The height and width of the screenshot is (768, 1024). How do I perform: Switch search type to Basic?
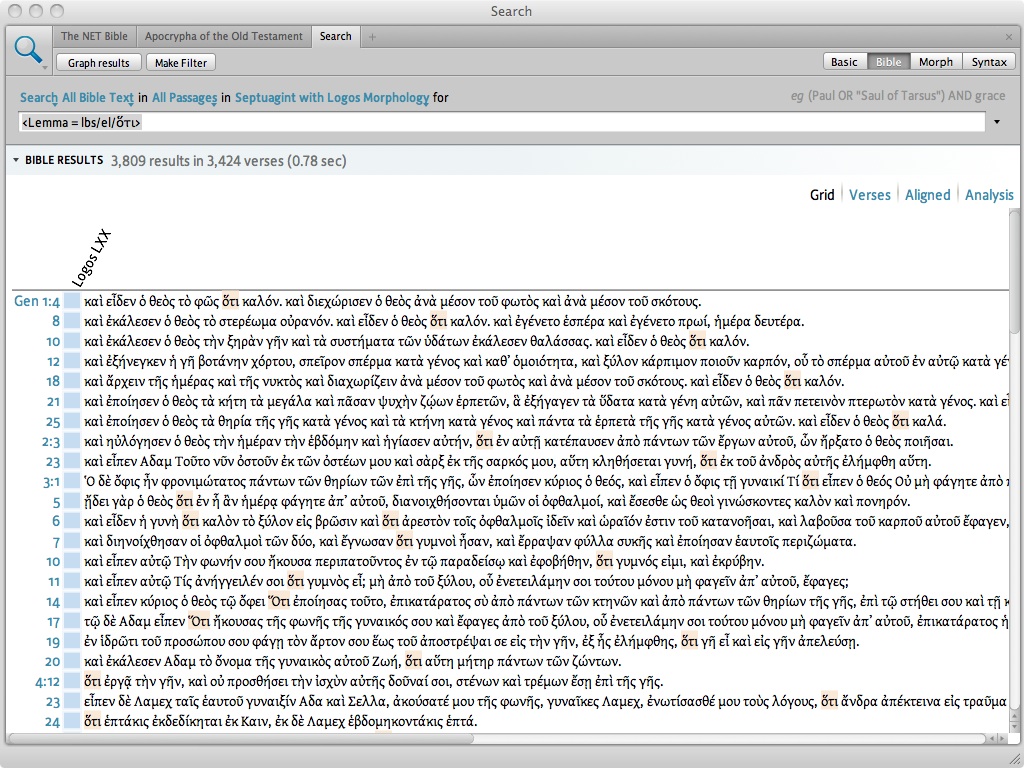844,62
